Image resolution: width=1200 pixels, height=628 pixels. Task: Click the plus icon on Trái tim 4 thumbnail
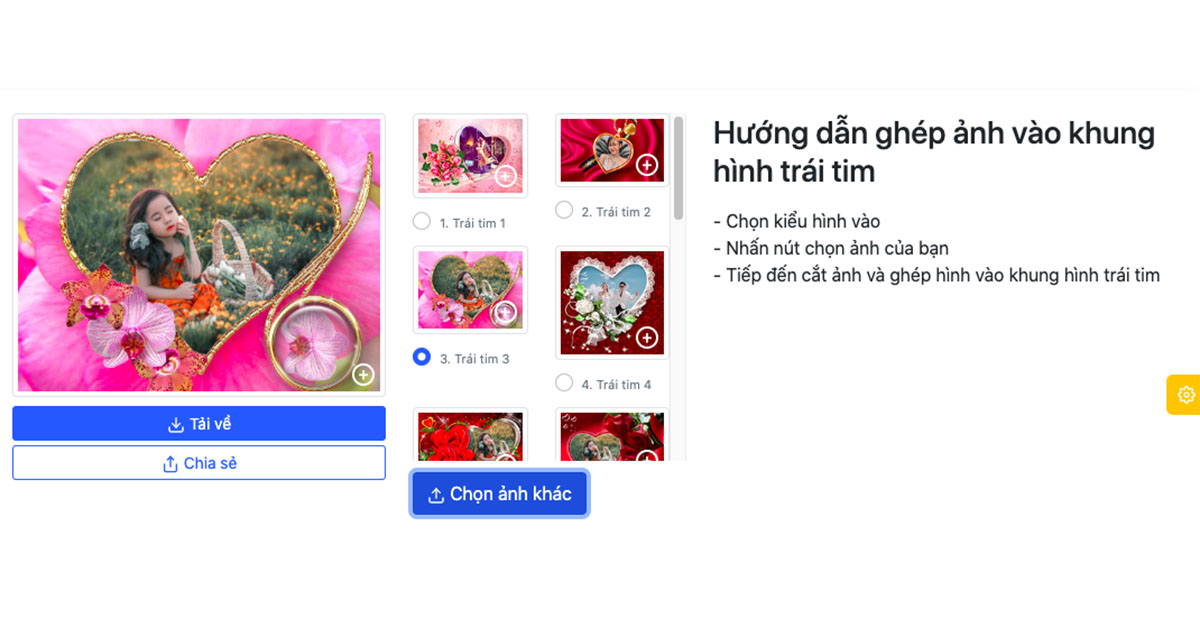pyautogui.click(x=647, y=338)
